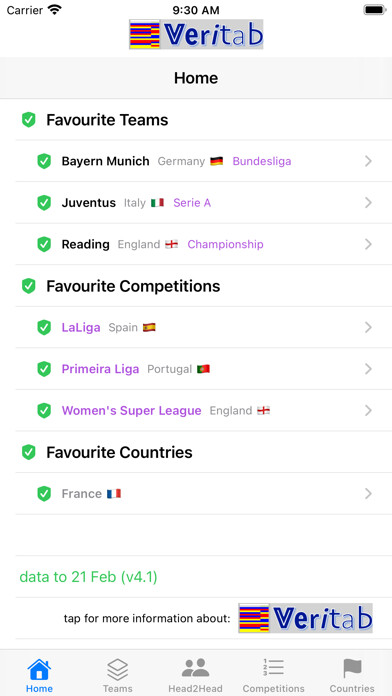Tap the Head2Head people icon
The image size is (392, 696).
[195, 668]
